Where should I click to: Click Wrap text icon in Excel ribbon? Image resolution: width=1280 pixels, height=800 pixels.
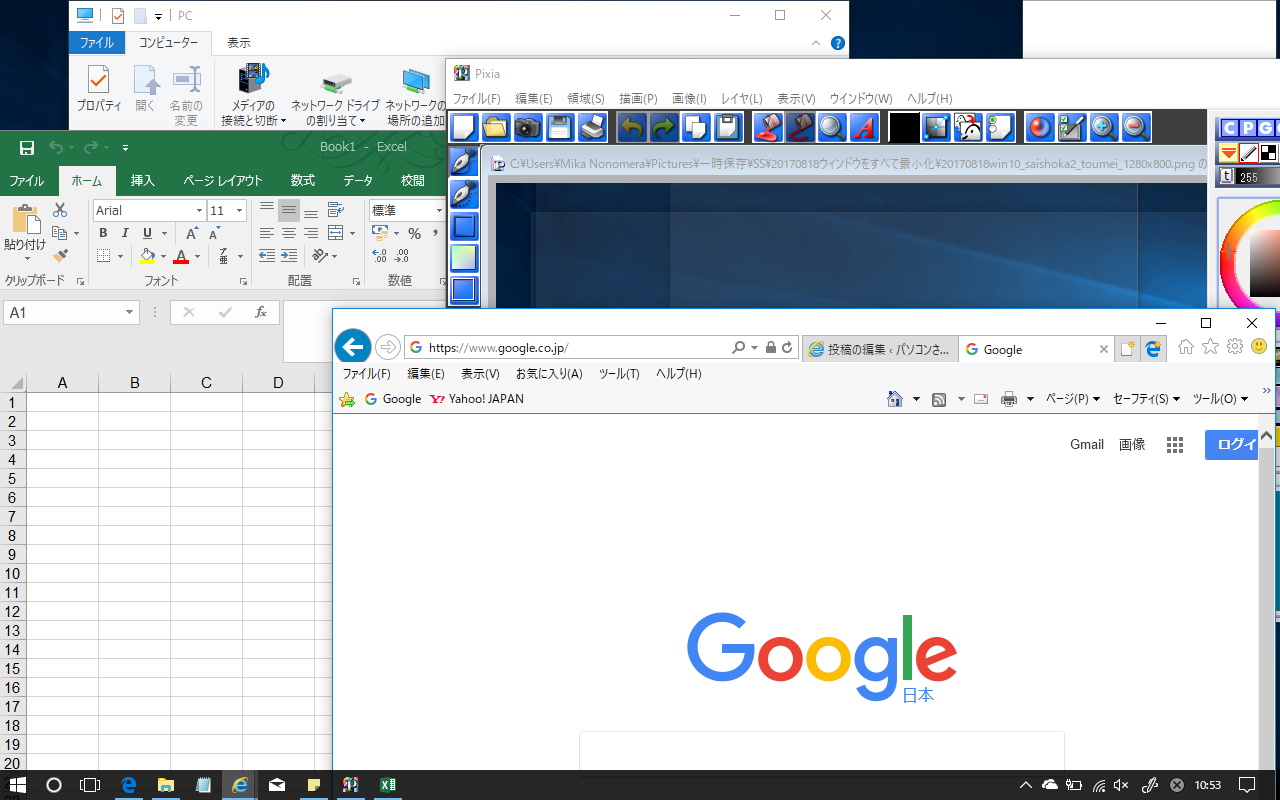[x=334, y=210]
